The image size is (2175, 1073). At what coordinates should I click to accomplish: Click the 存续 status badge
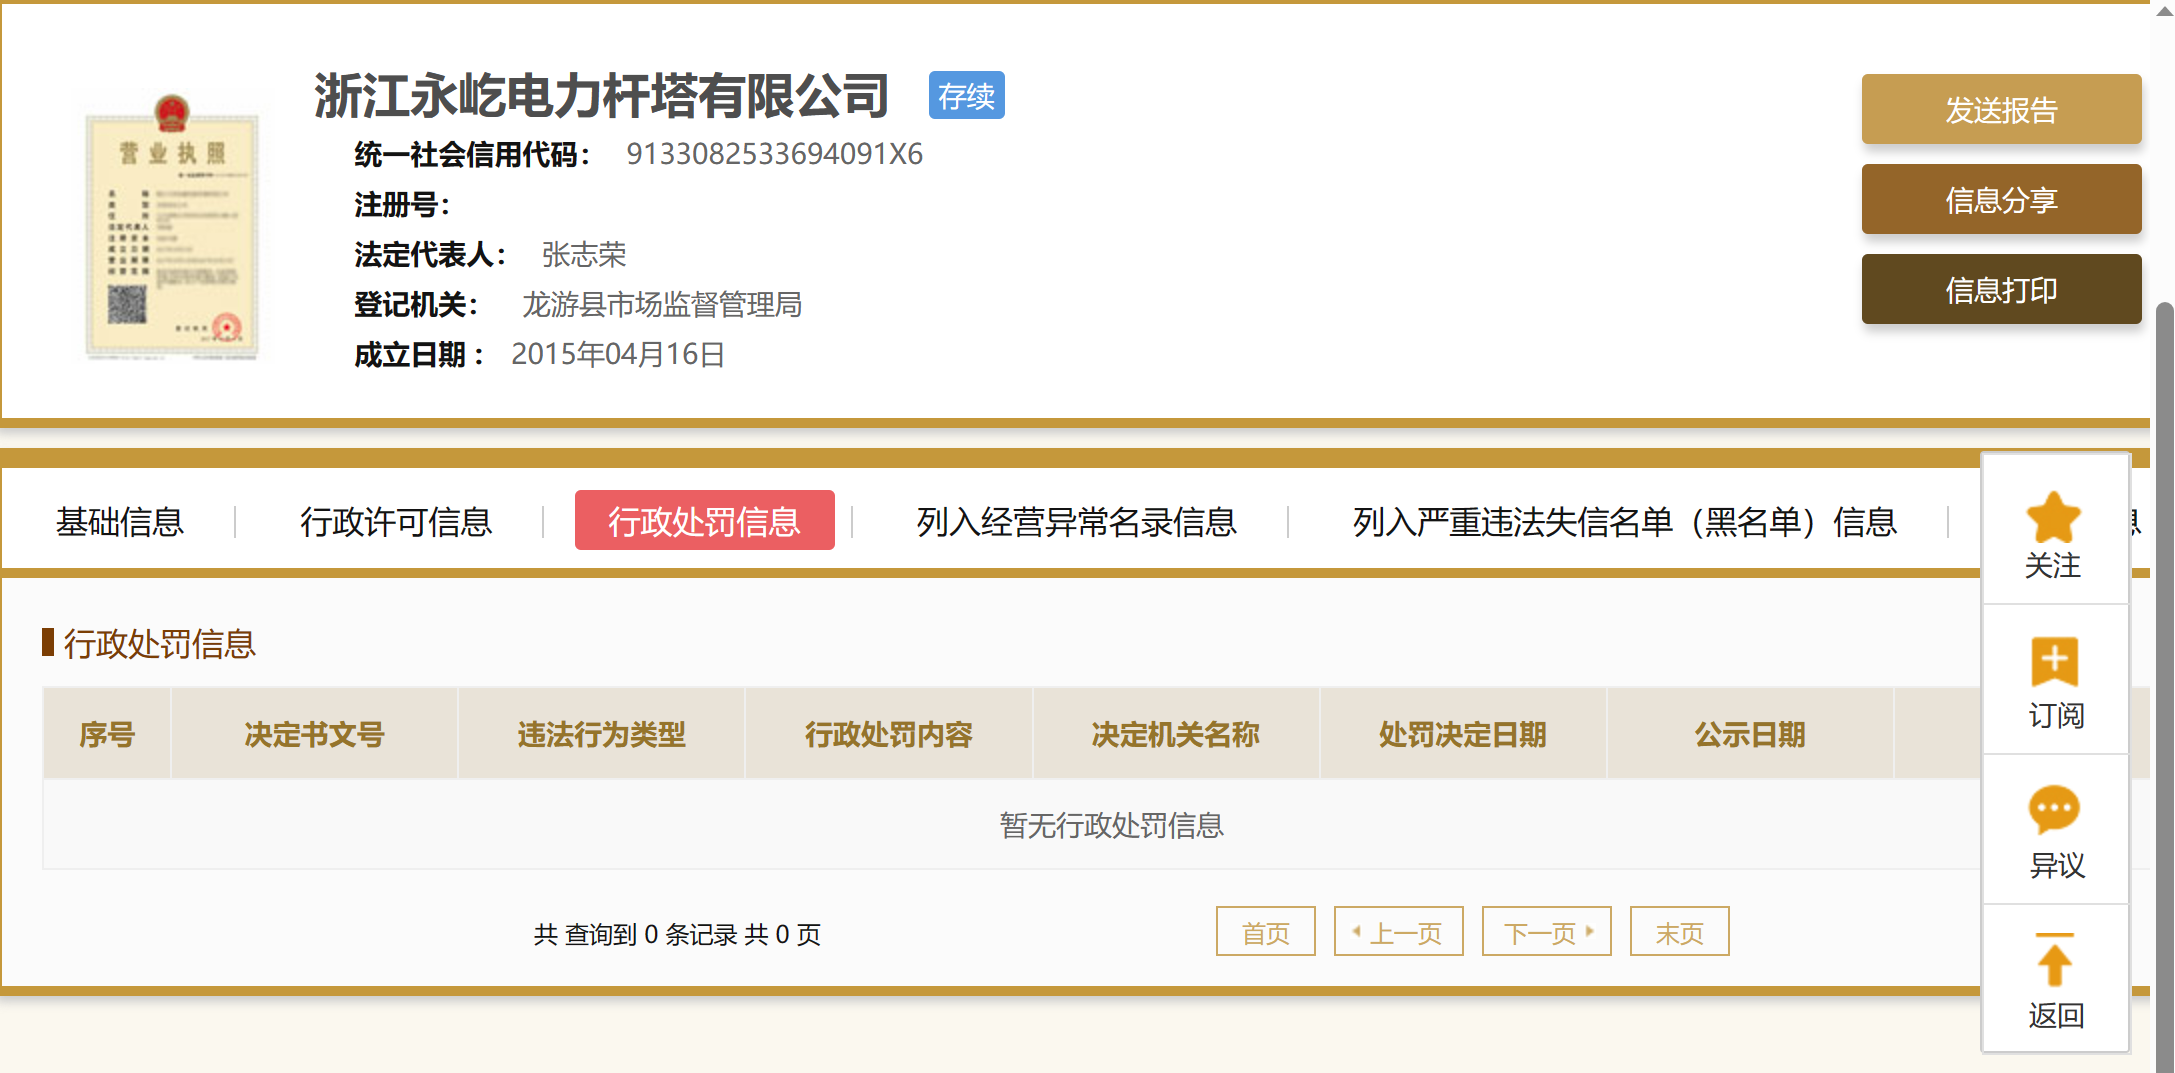click(x=966, y=95)
